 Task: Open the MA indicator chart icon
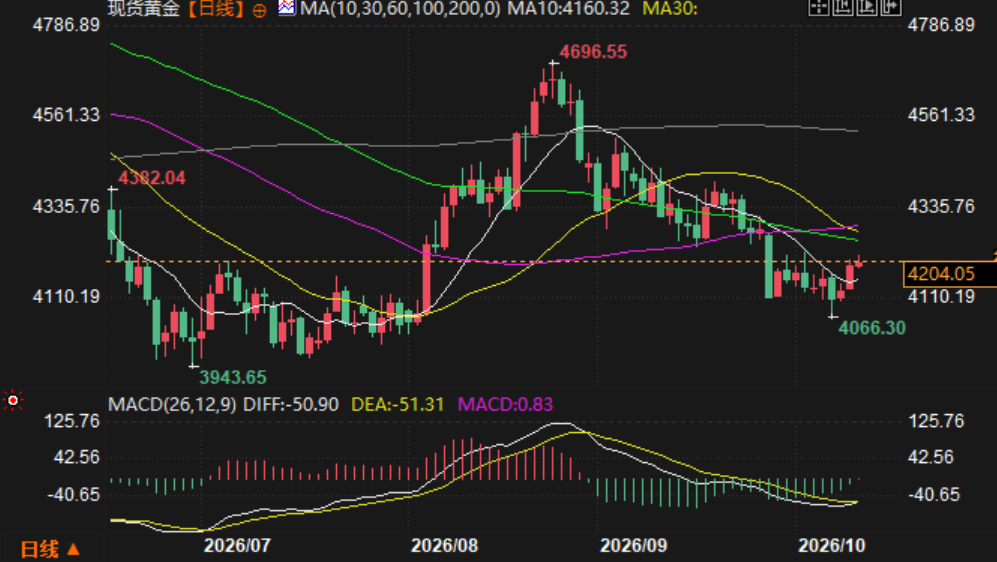coord(287,8)
